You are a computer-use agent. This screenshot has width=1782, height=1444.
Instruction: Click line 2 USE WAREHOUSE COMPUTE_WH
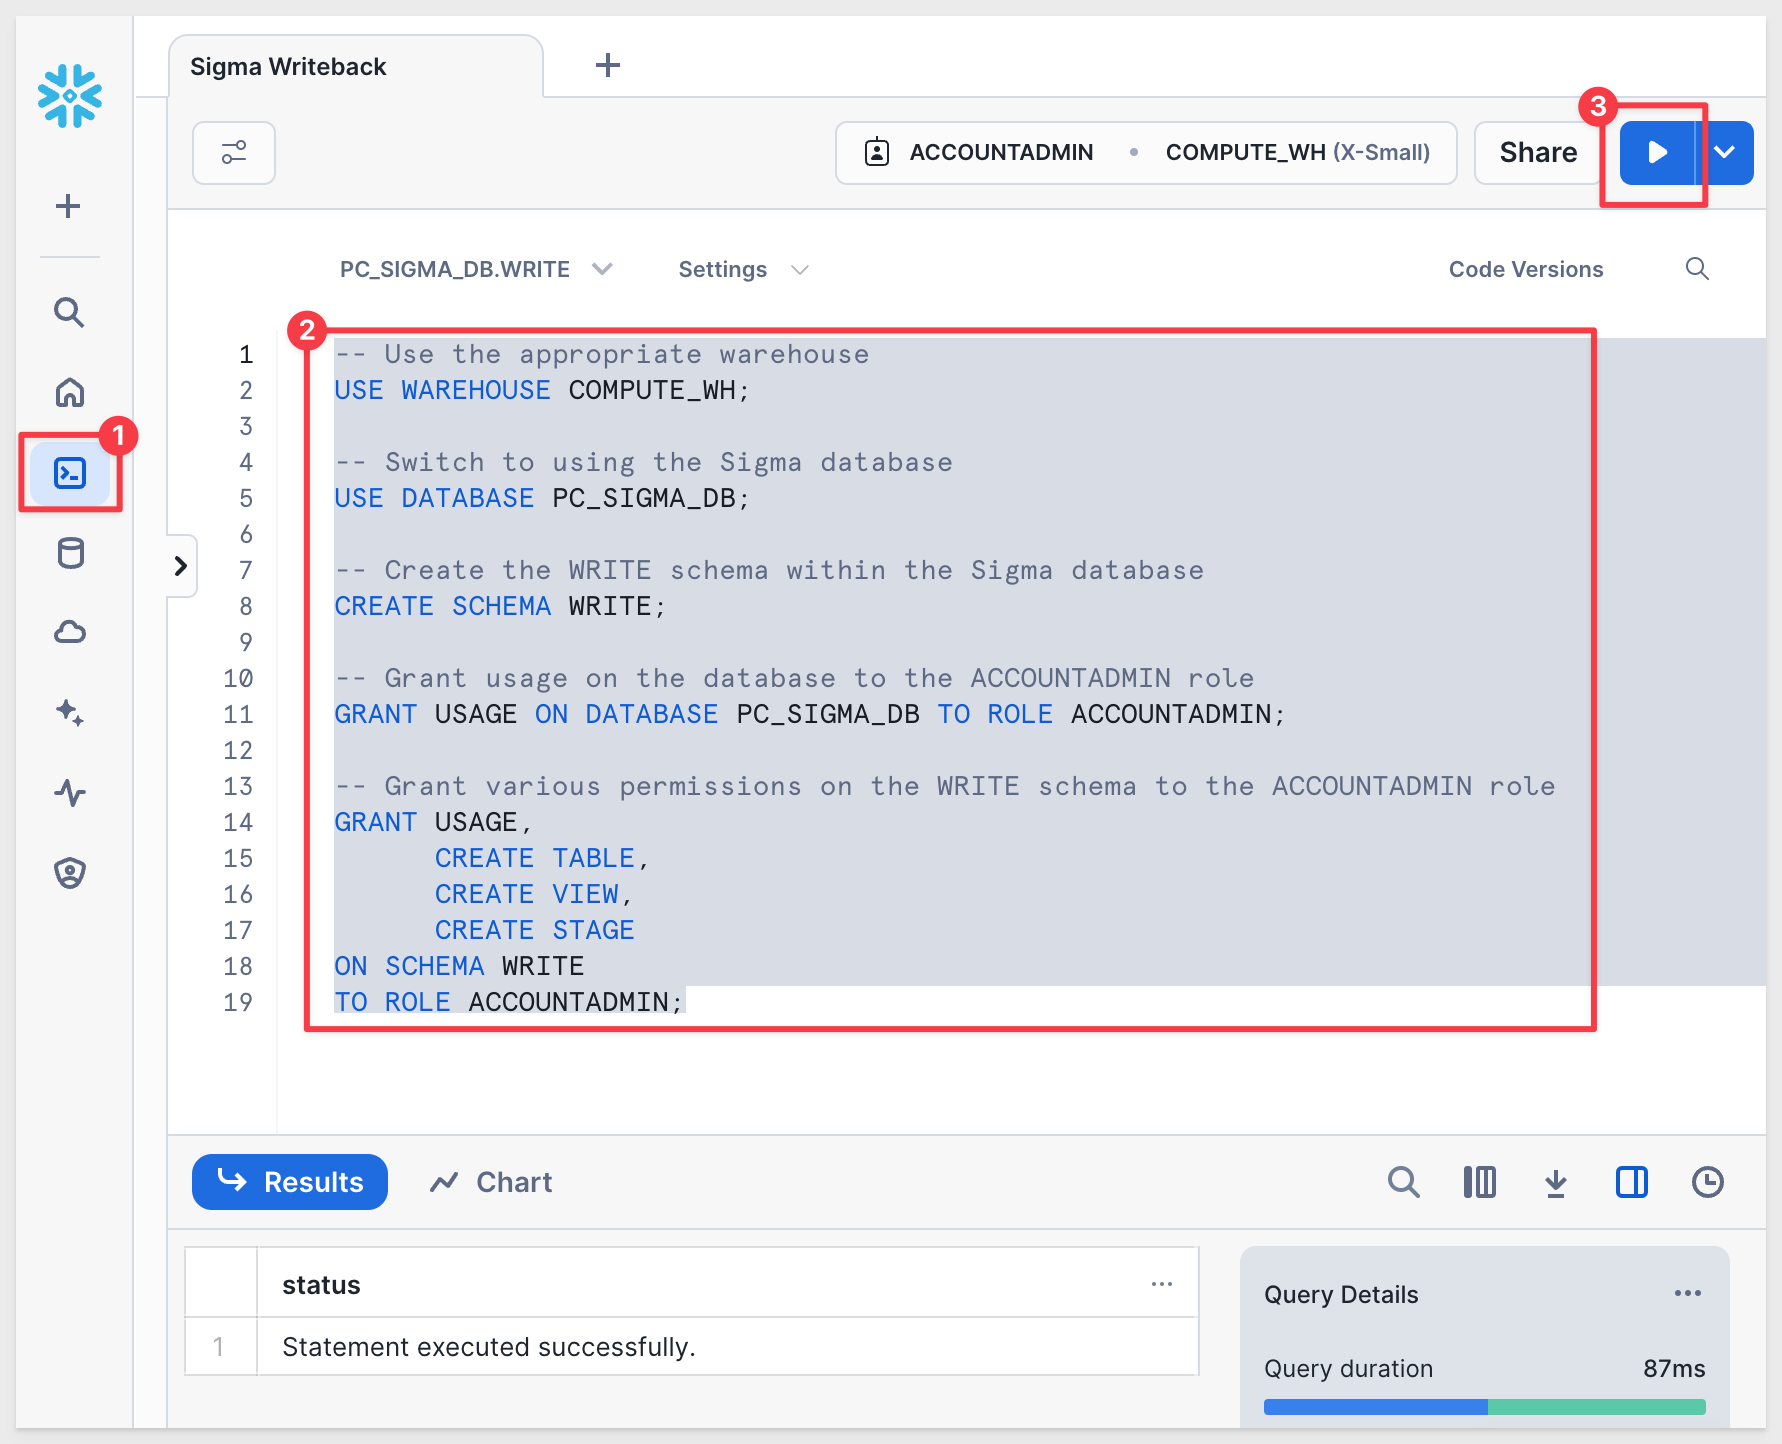coord(542,390)
